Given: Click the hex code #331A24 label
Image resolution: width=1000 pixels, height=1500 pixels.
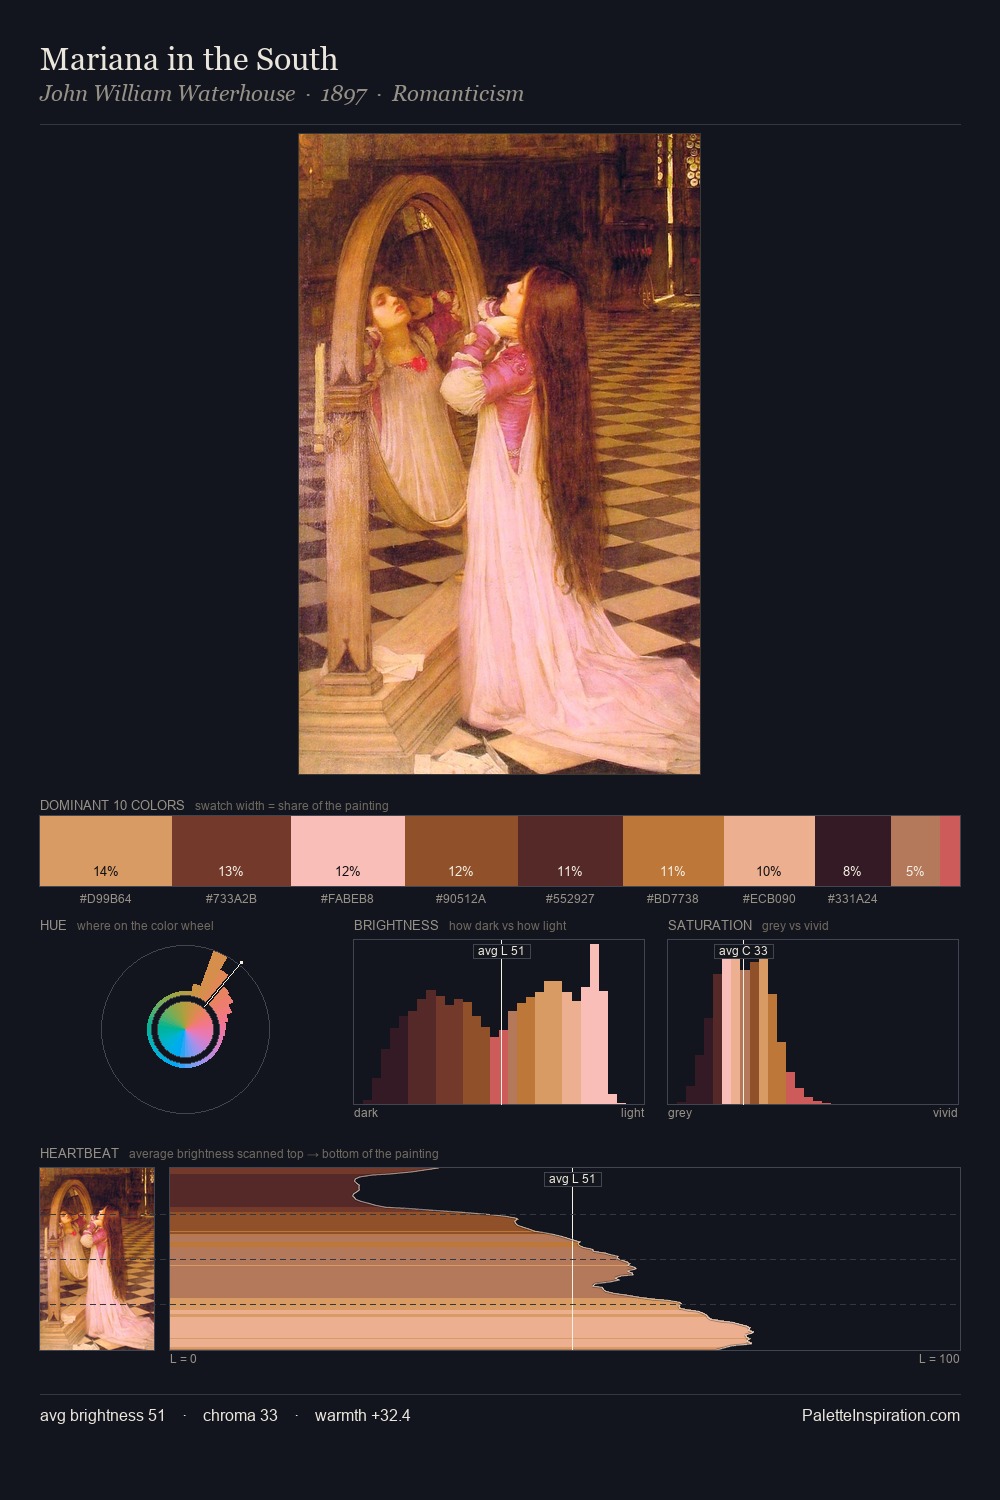Looking at the screenshot, I should (853, 899).
